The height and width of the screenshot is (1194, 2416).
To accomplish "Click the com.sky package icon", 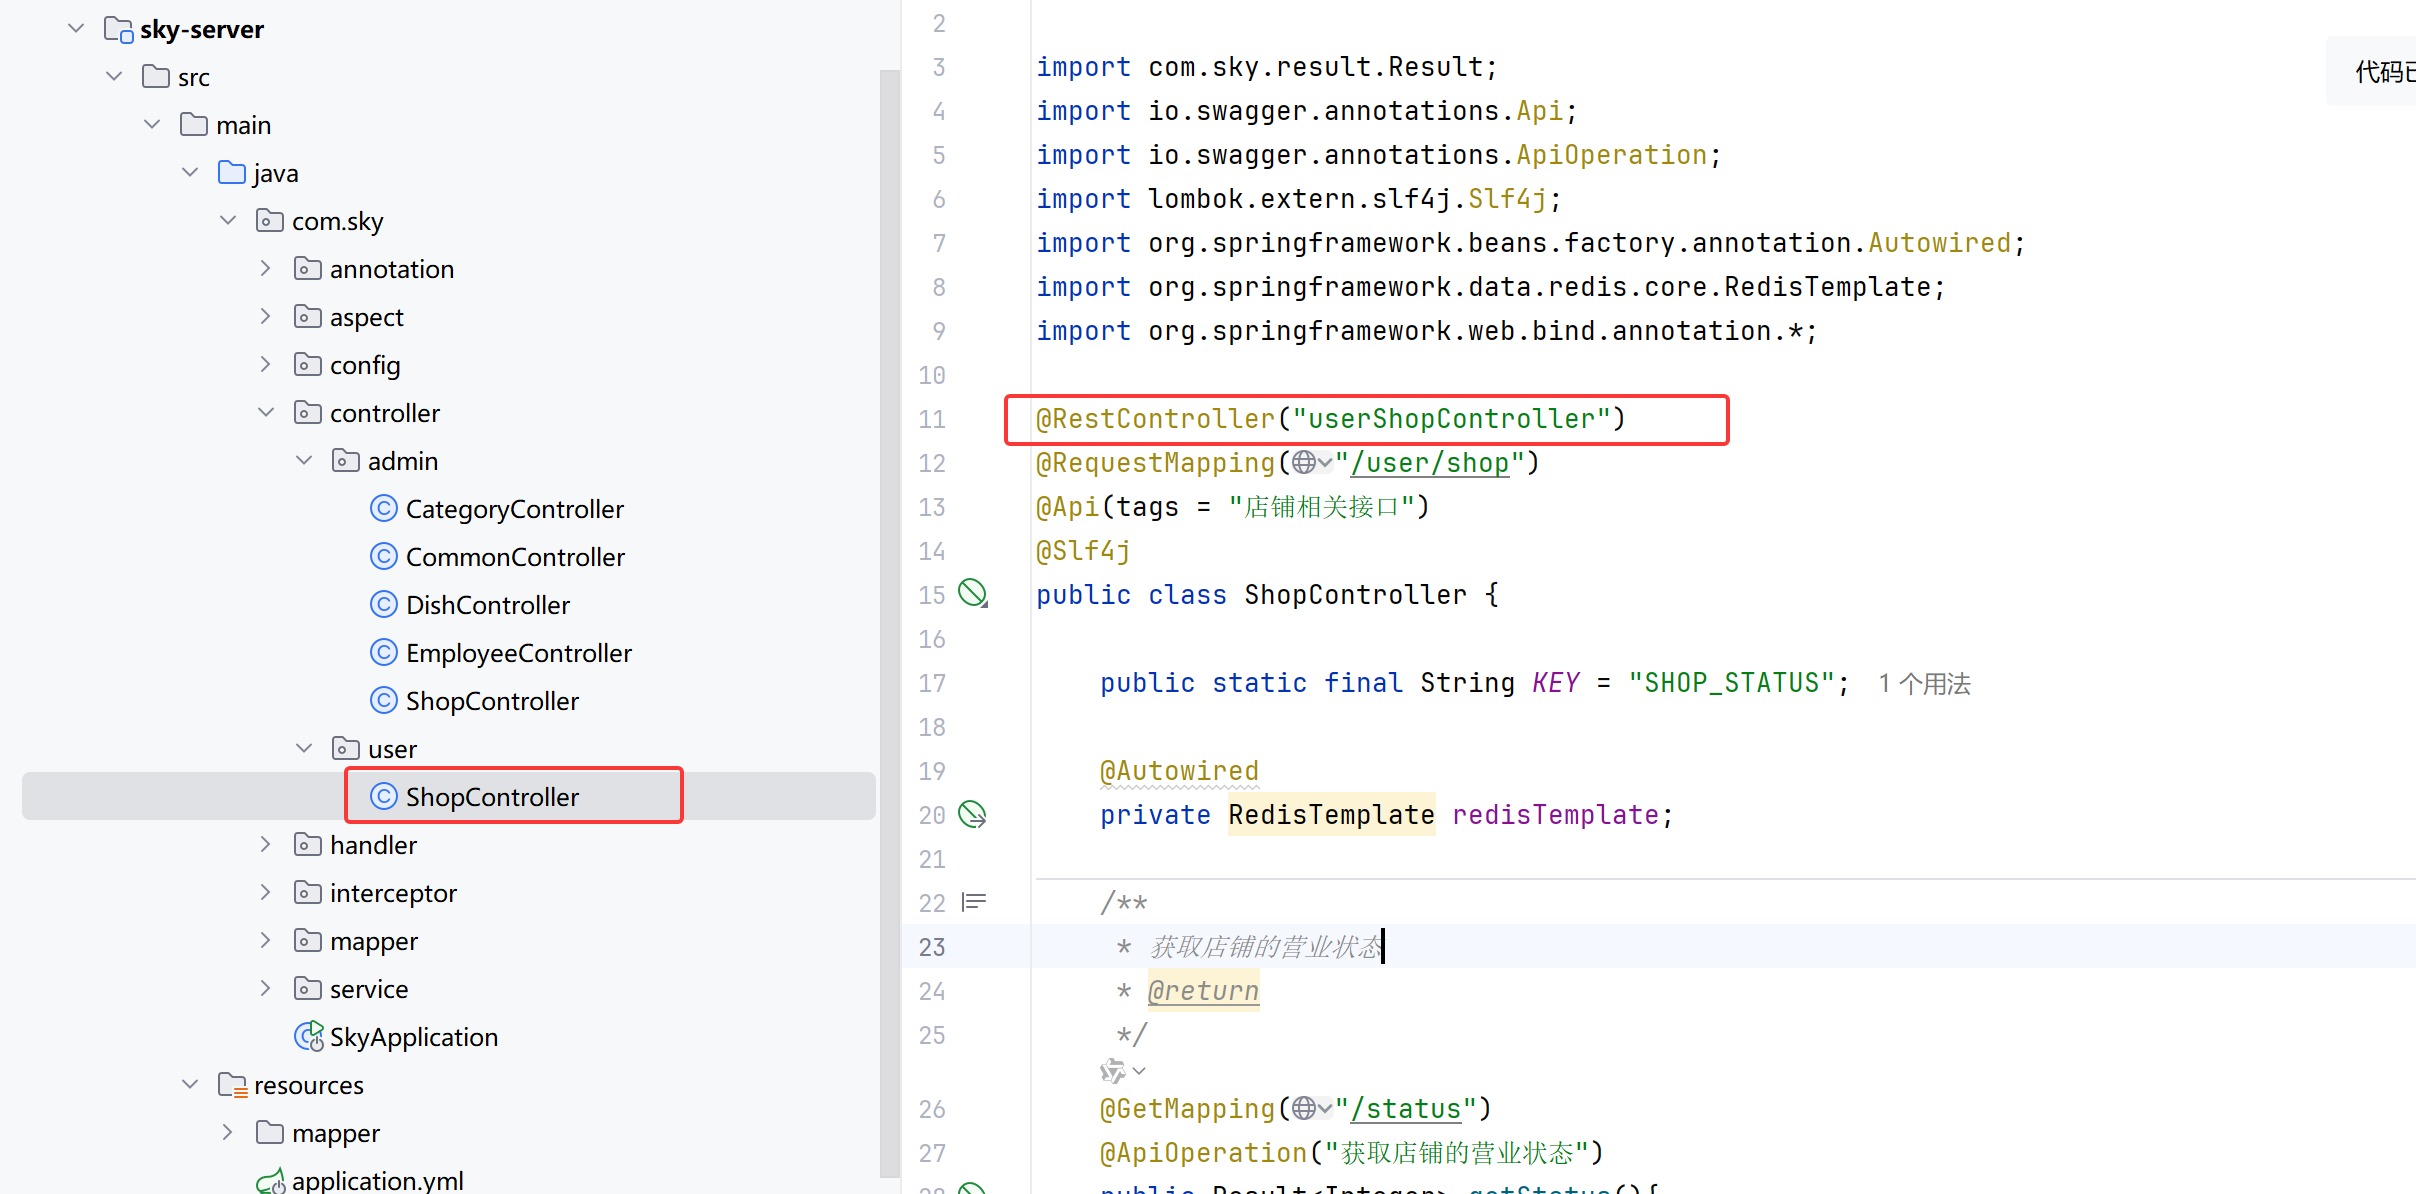I will 270,221.
